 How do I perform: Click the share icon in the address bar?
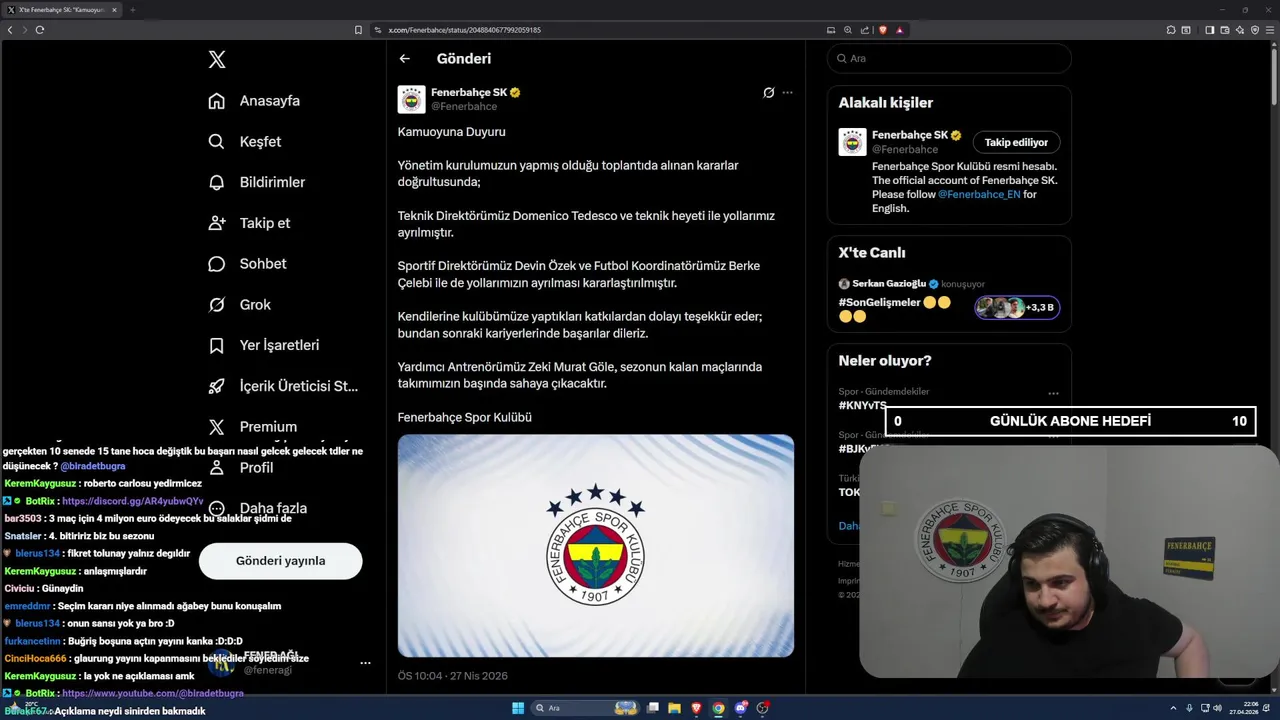pyautogui.click(x=865, y=30)
